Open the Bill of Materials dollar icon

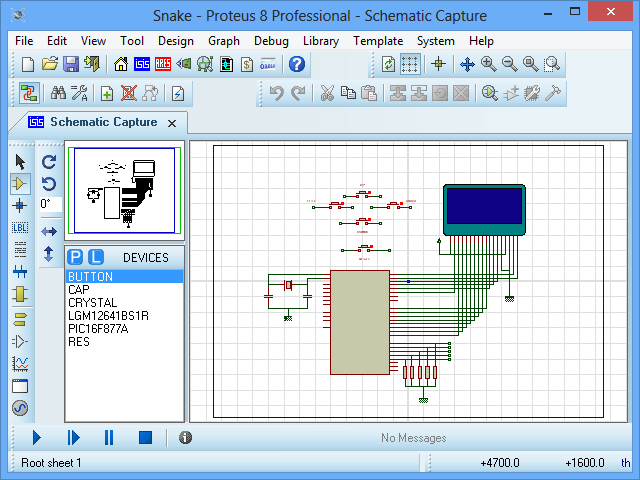click(x=247, y=64)
